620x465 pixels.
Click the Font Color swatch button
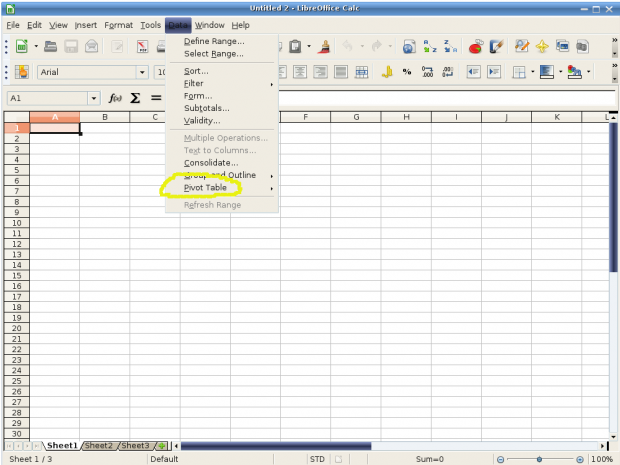pos(575,72)
